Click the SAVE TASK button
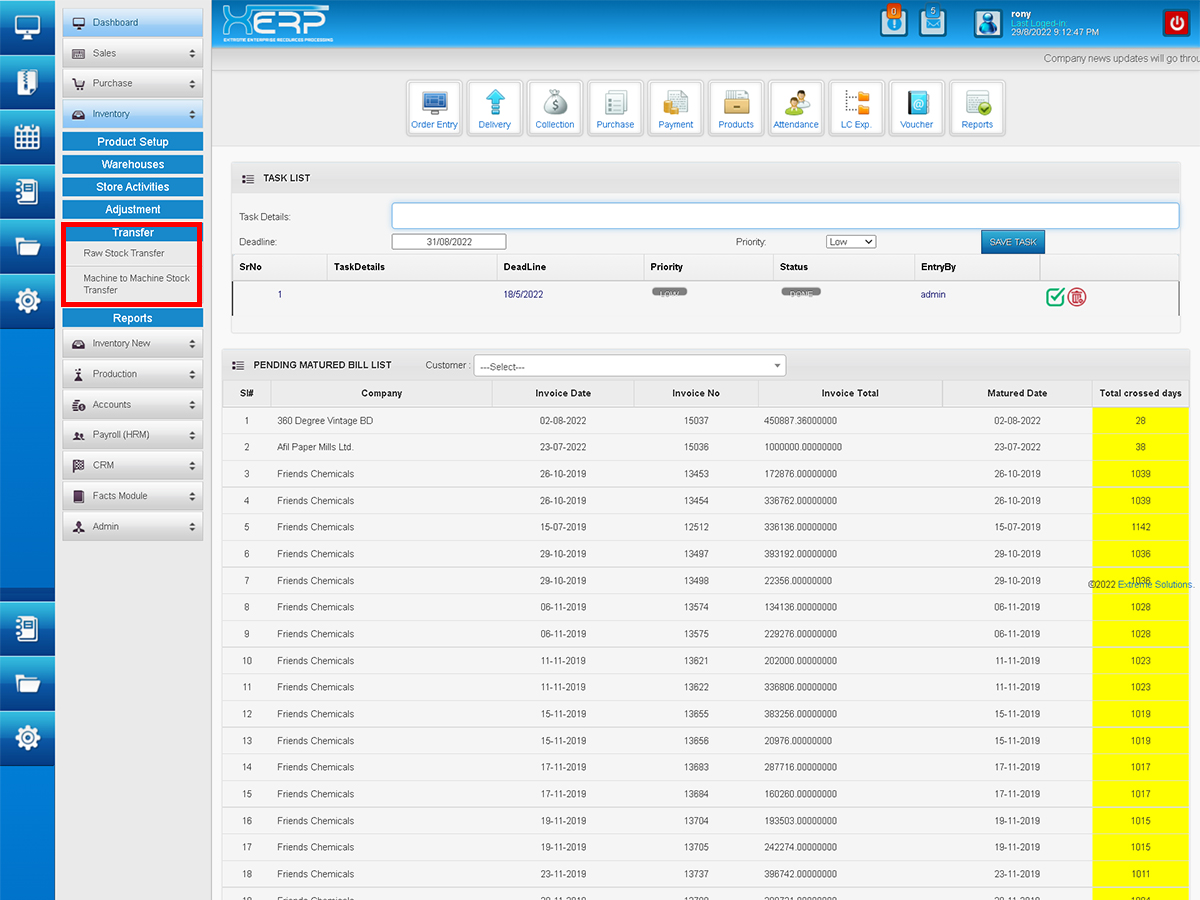Viewport: 1200px width, 900px height. [x=1012, y=242]
